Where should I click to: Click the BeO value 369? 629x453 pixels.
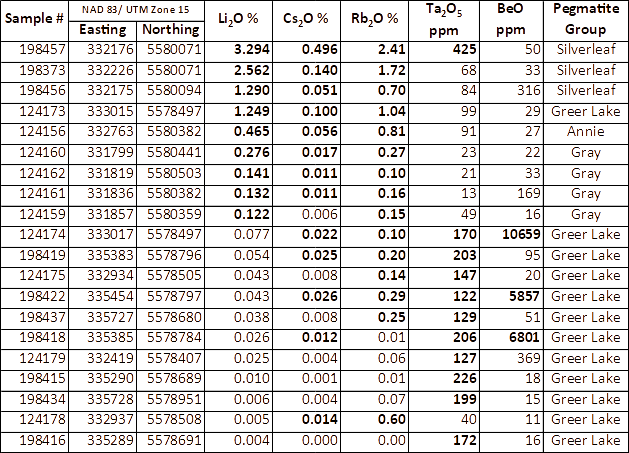click(x=529, y=358)
